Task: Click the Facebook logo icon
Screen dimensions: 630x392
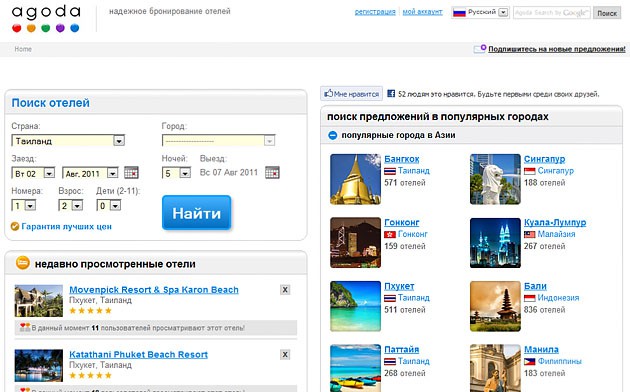Action: pos(391,94)
